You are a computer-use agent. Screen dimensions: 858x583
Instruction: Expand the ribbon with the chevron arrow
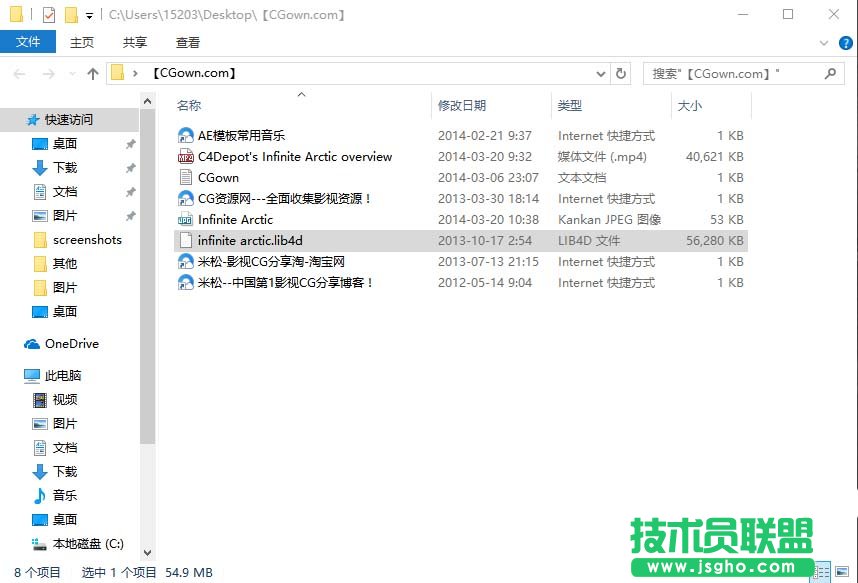[821, 43]
